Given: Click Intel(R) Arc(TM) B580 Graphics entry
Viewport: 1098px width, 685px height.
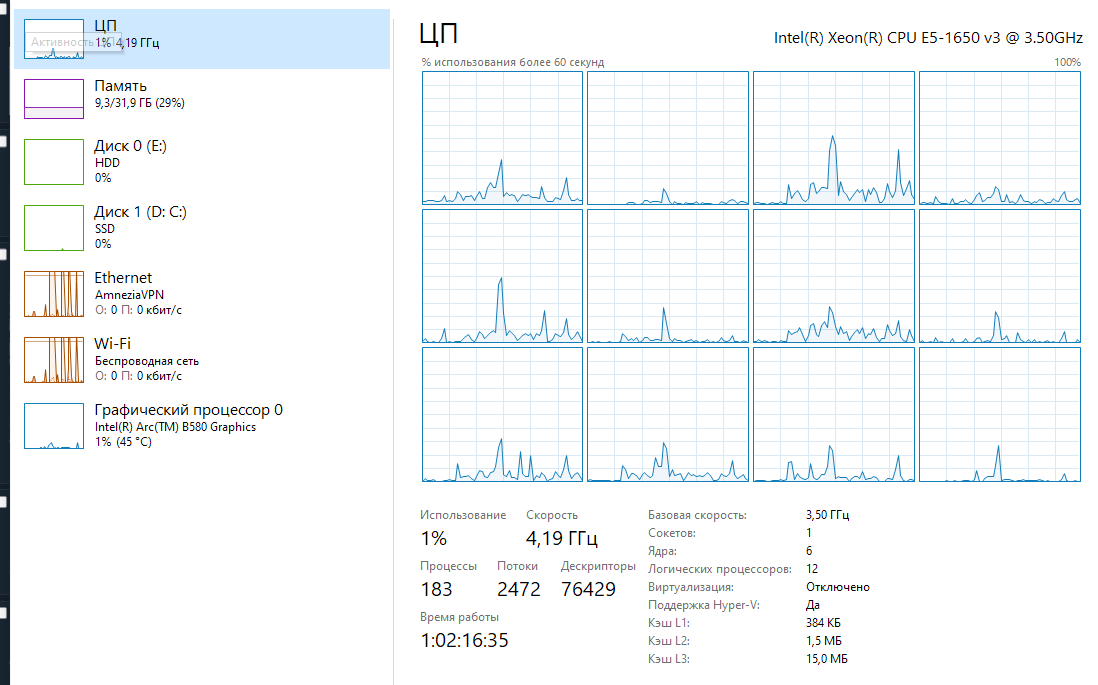Looking at the screenshot, I should click(175, 427).
